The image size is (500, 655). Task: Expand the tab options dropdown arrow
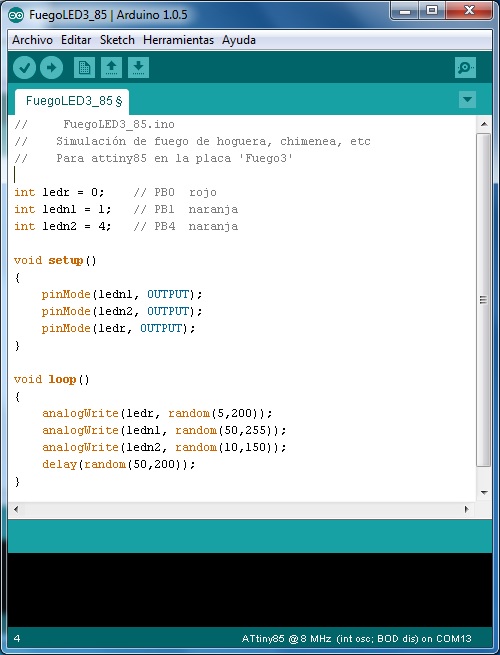[467, 100]
